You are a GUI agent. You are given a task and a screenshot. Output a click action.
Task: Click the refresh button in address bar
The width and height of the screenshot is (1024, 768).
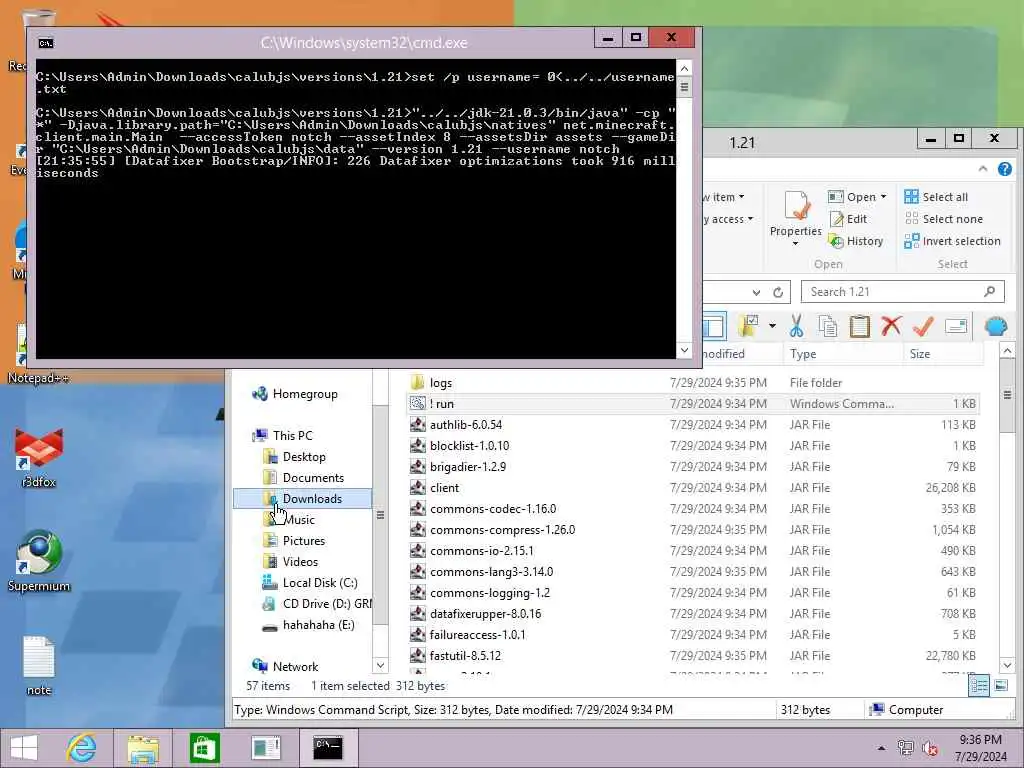(x=778, y=292)
